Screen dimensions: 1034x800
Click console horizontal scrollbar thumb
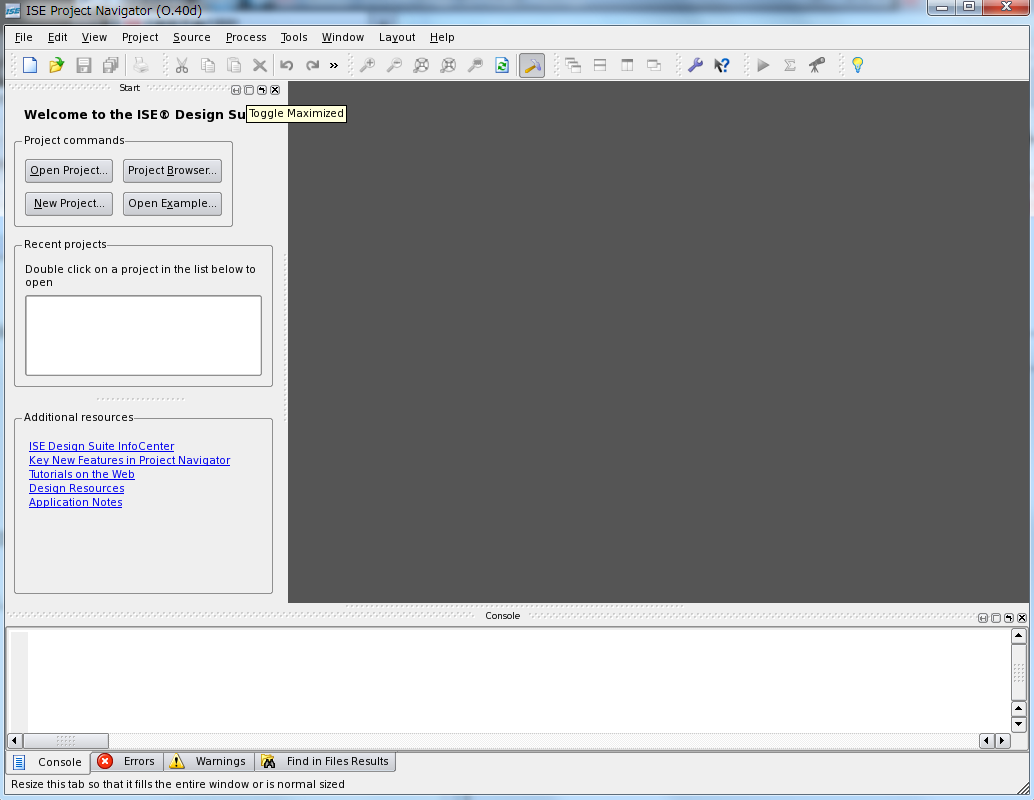coord(66,741)
